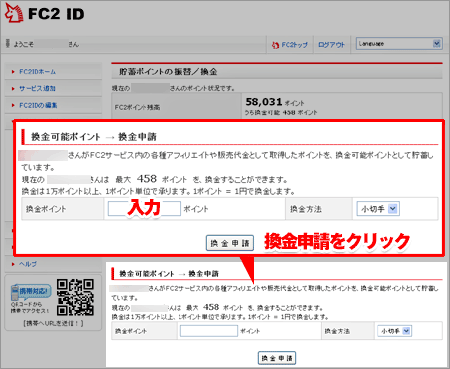The width and height of the screenshot is (450, 369).
Task: Click the 換金申請 button in callout
Action: (230, 243)
